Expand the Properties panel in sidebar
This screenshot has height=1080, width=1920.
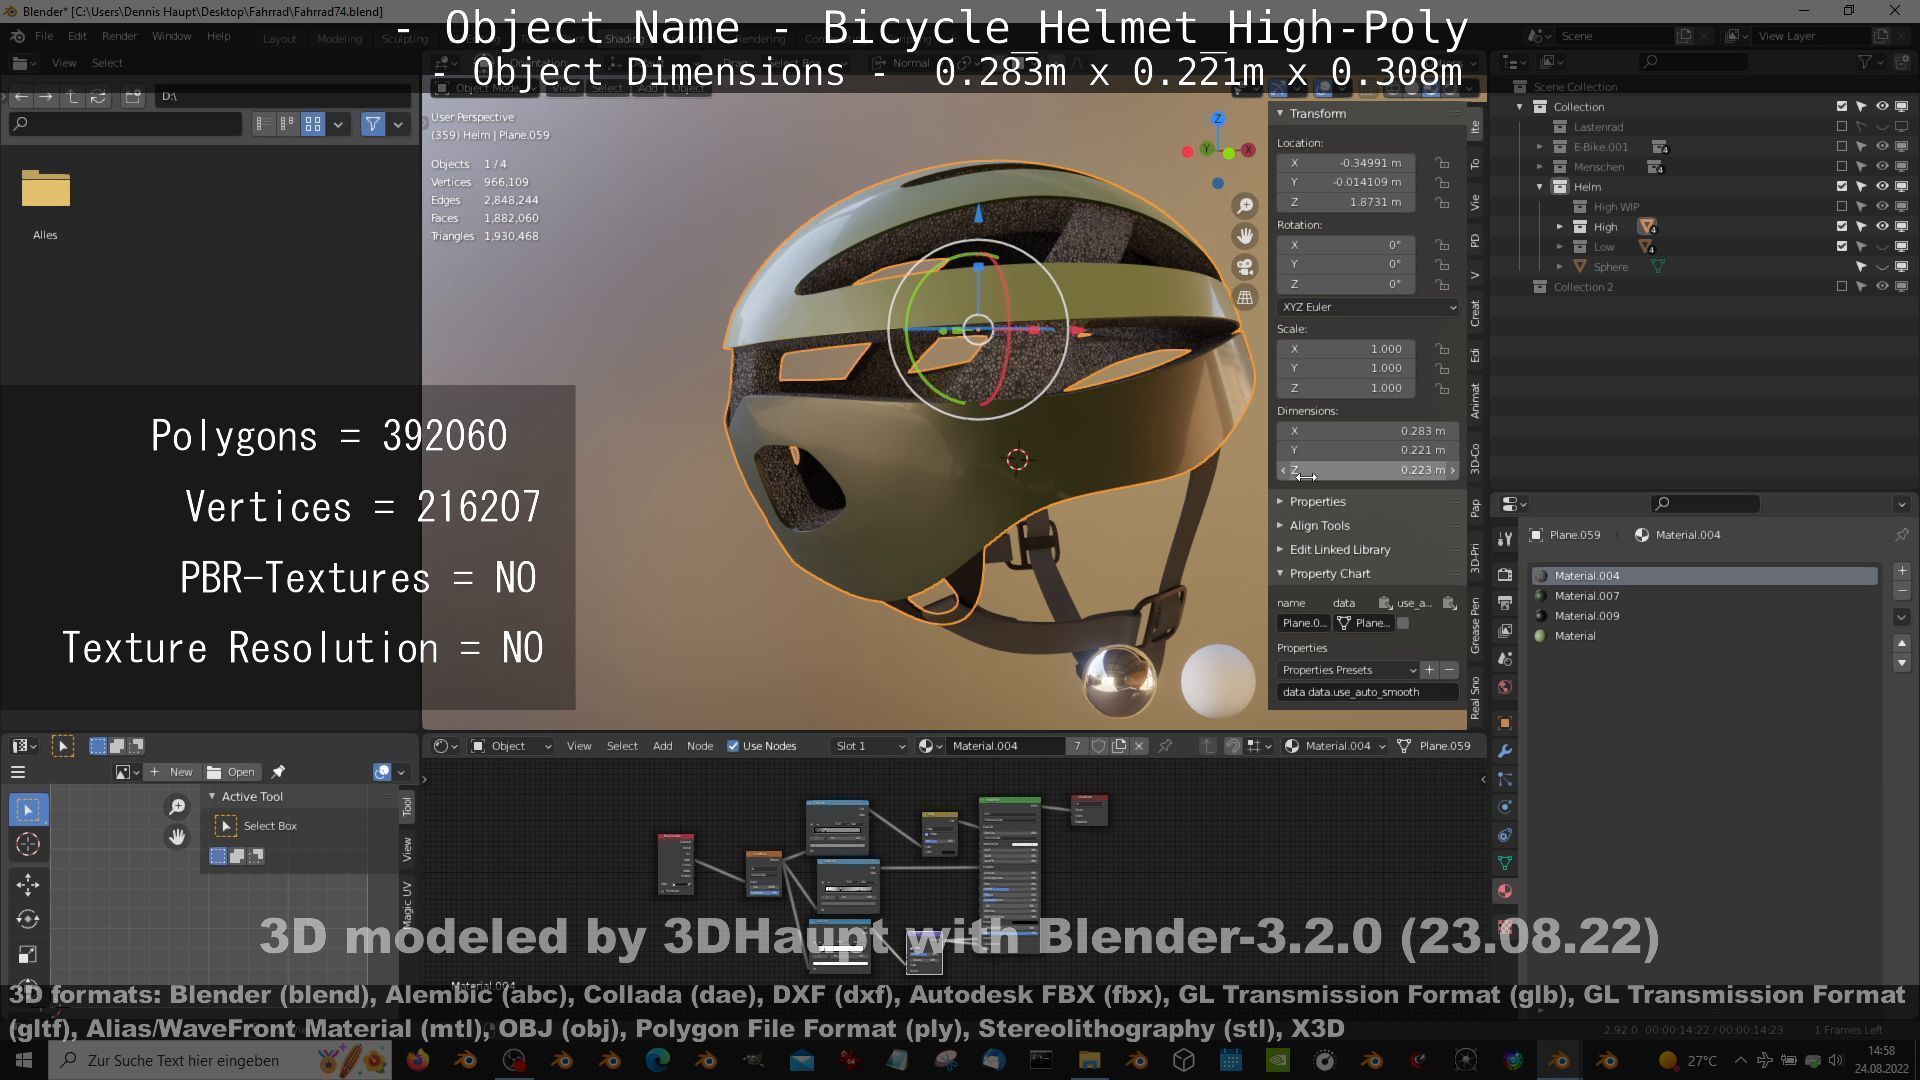tap(1318, 502)
